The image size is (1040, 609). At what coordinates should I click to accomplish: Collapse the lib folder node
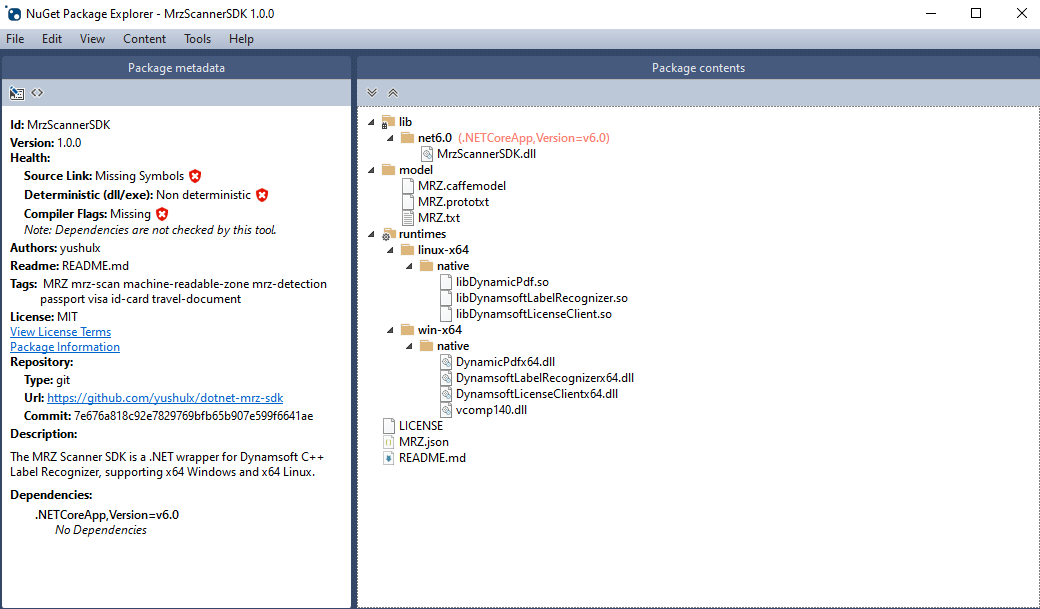(x=373, y=122)
